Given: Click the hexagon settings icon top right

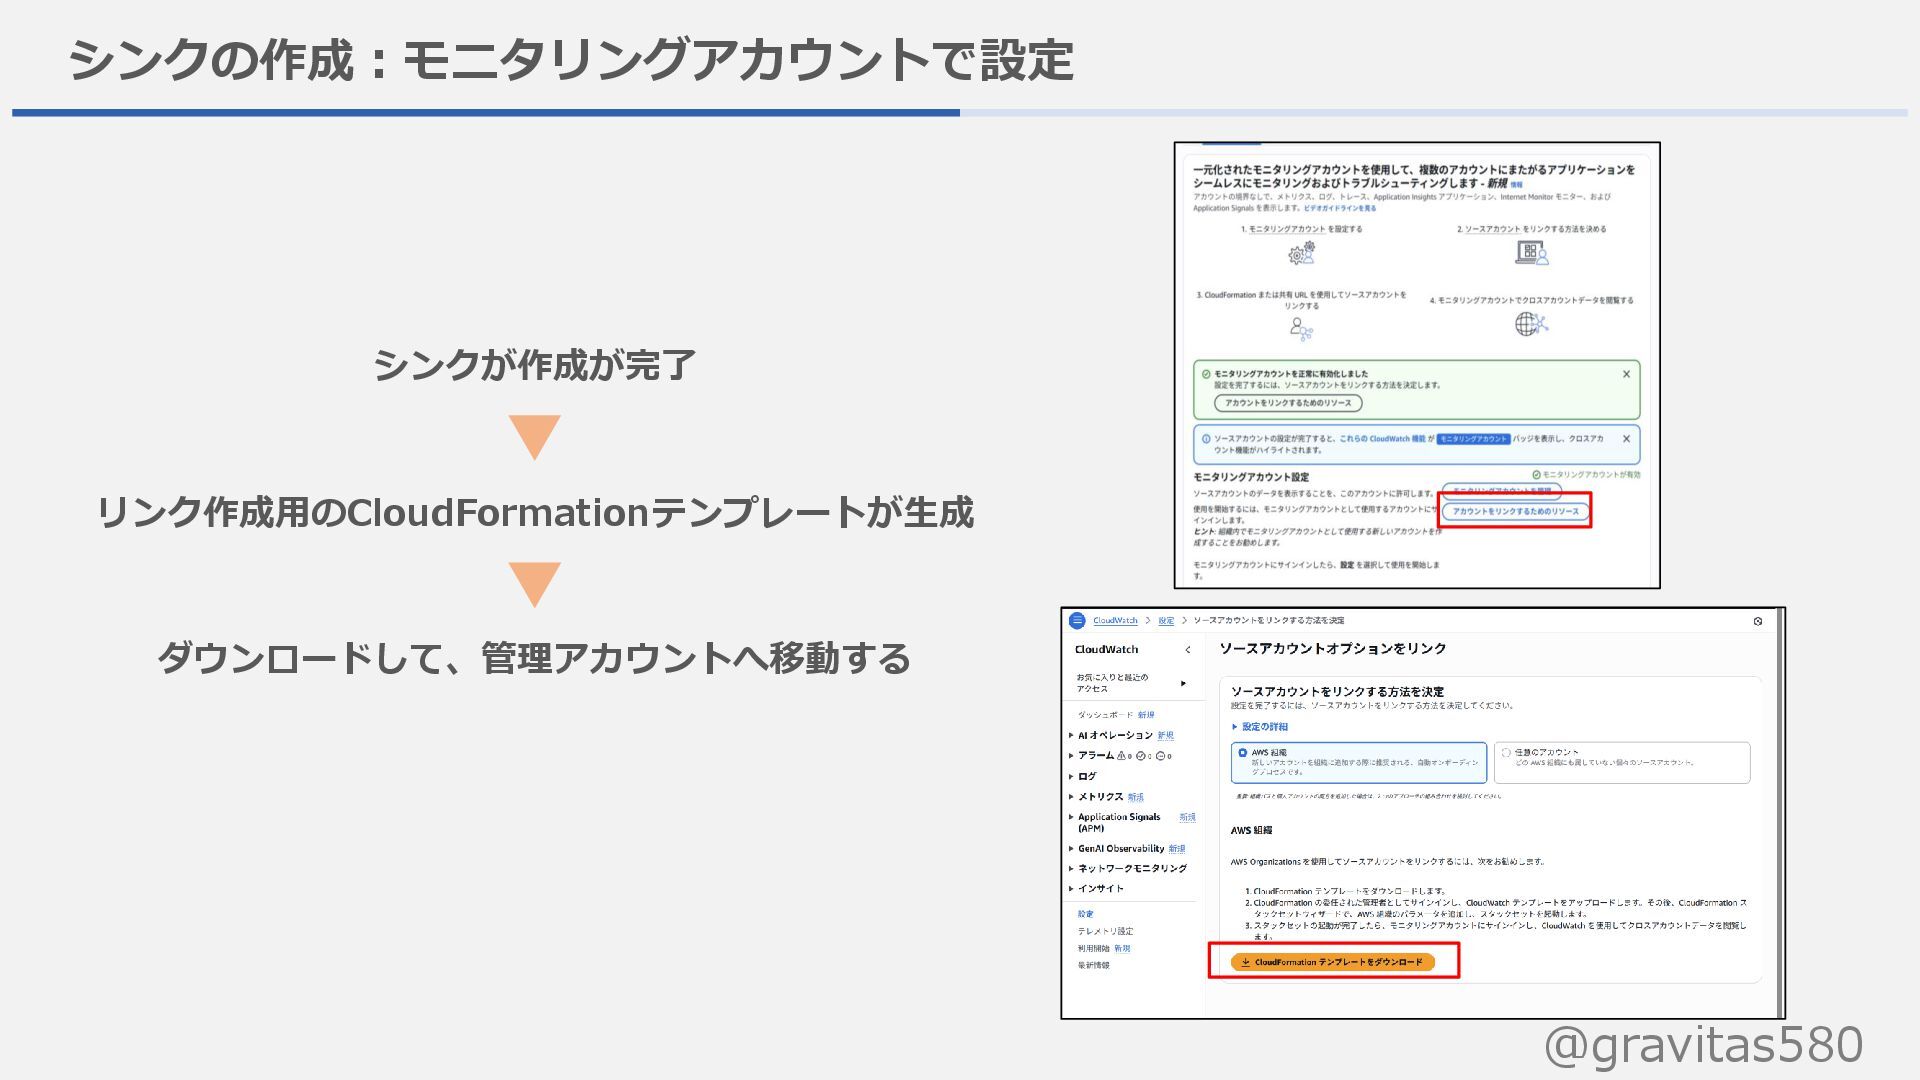Looking at the screenshot, I should pos(1758,622).
